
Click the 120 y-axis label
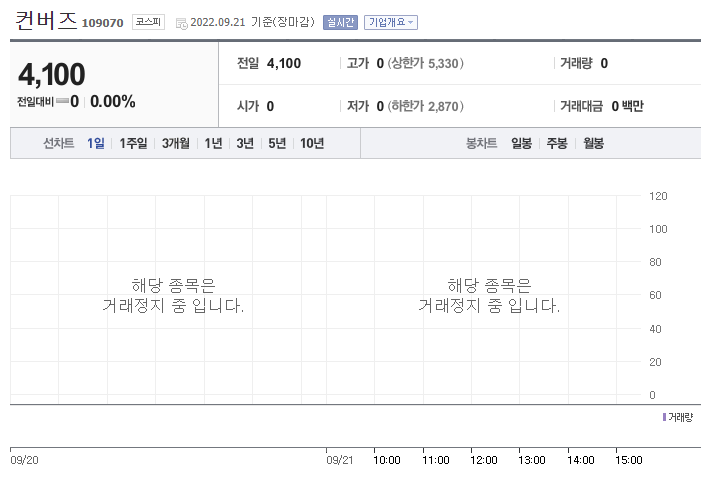click(658, 196)
